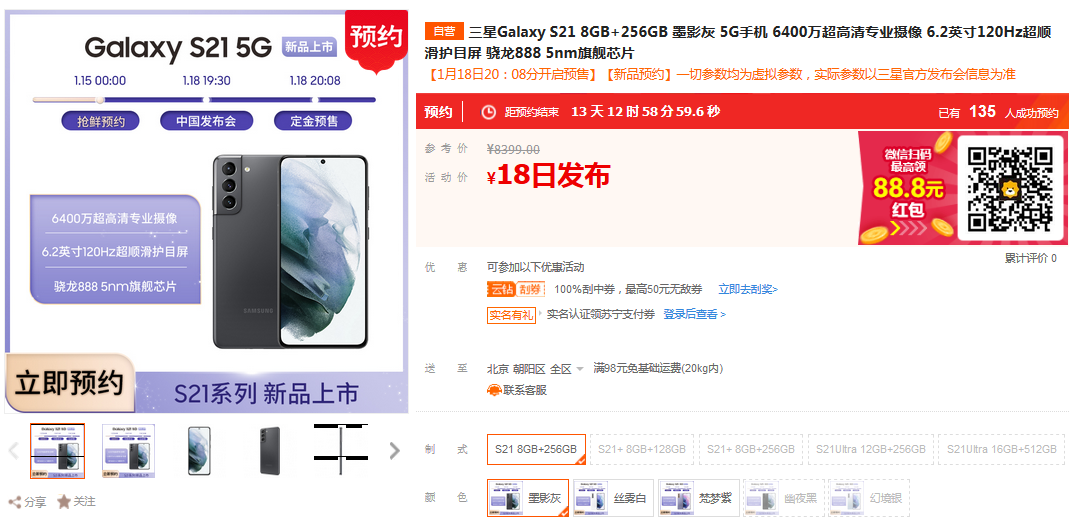Viewport: 1073px width, 524px height.
Task: Select the S21 8GB+256GB model option
Action: pyautogui.click(x=536, y=449)
